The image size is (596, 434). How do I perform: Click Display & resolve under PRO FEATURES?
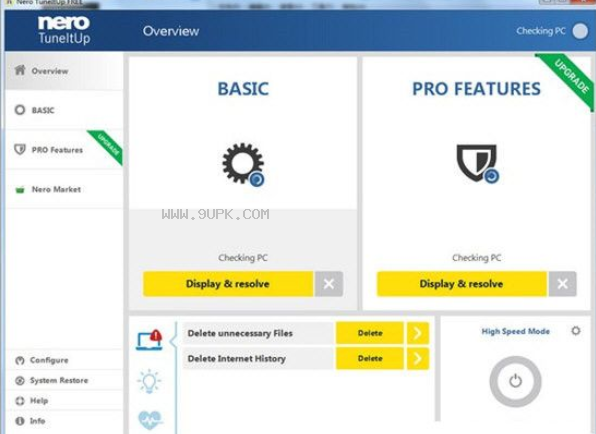point(461,284)
